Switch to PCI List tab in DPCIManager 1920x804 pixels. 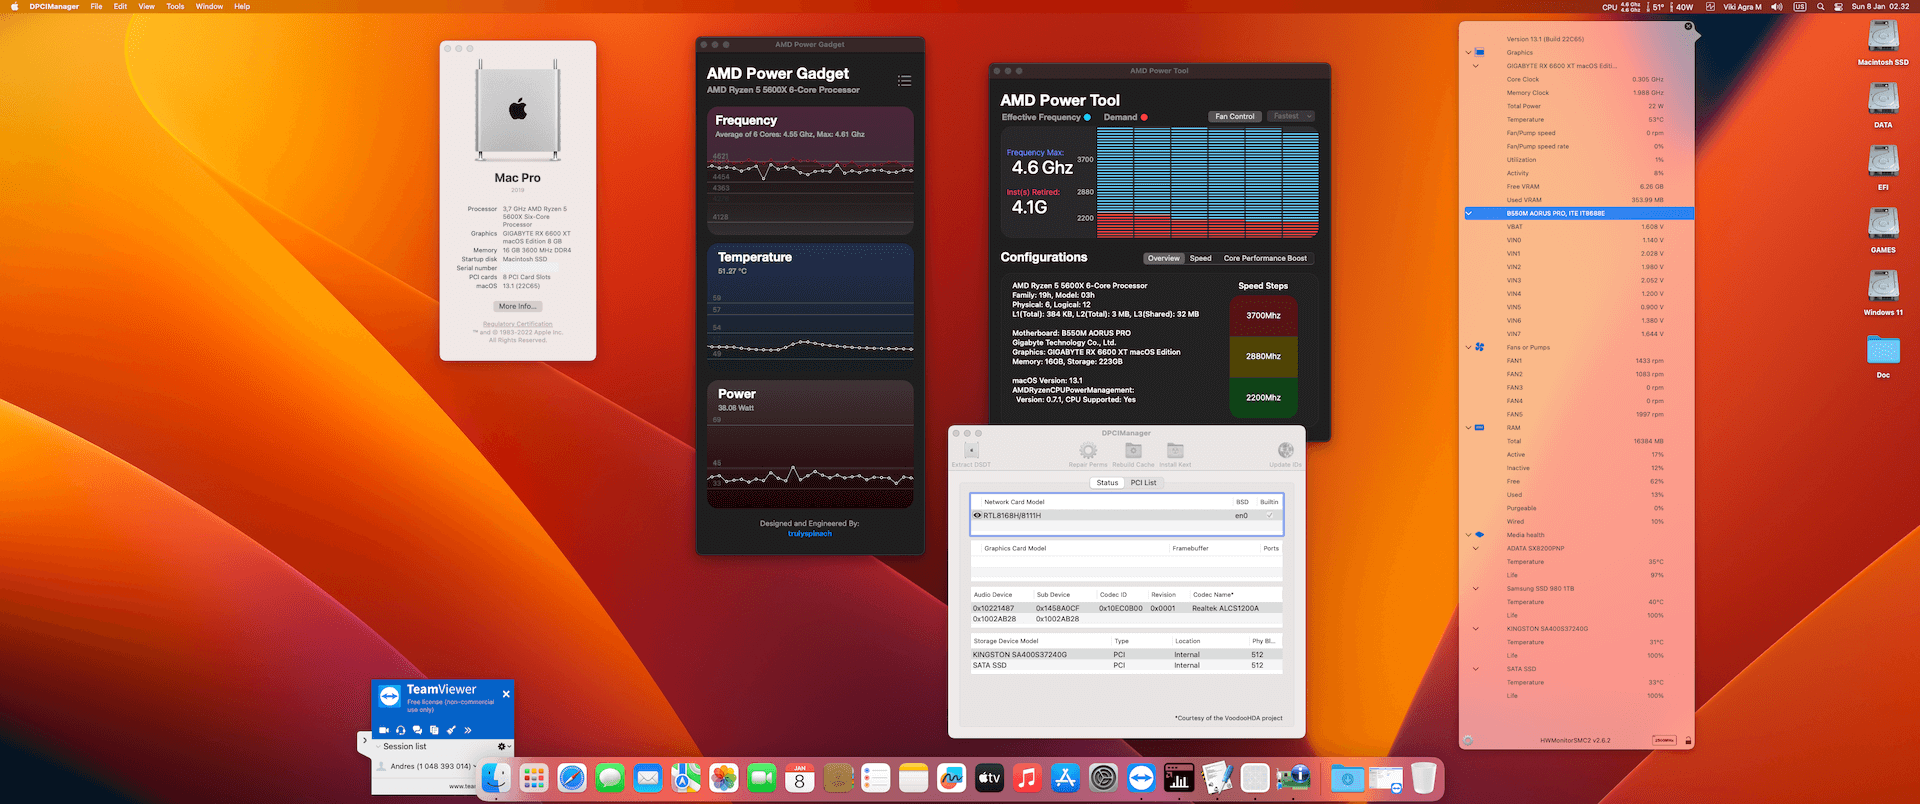(1143, 483)
